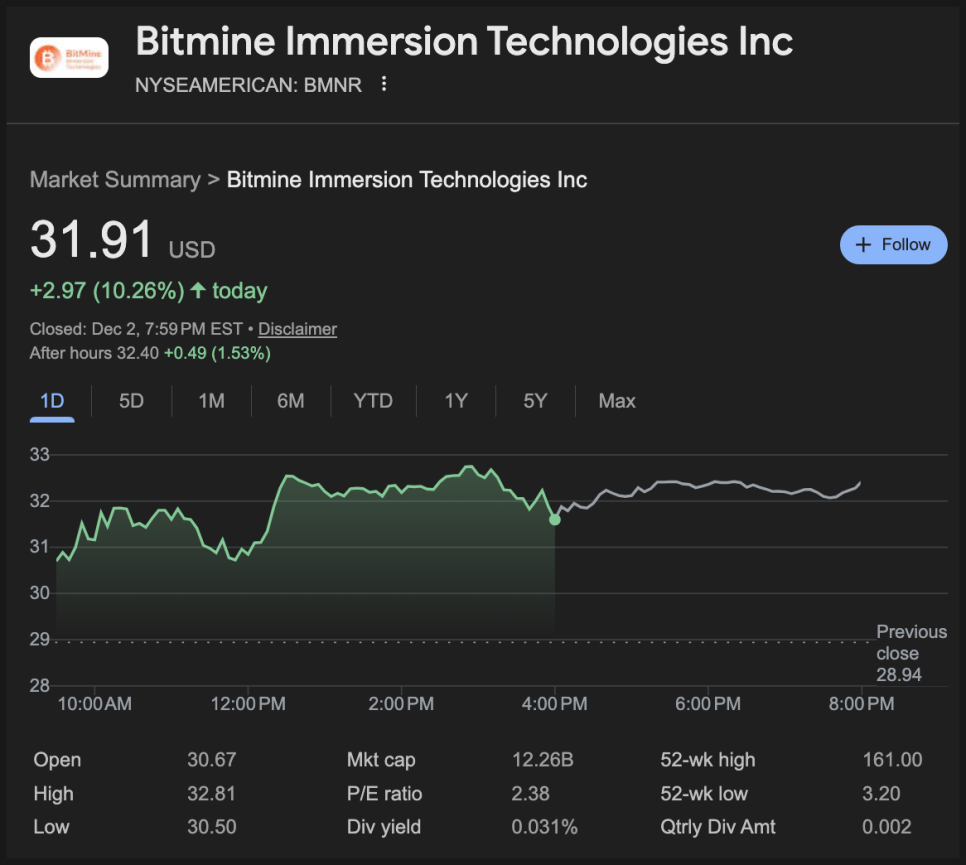Screen dimensions: 966x865
Task: Click the Mkt cap value 12.26B
Action: 542,760
